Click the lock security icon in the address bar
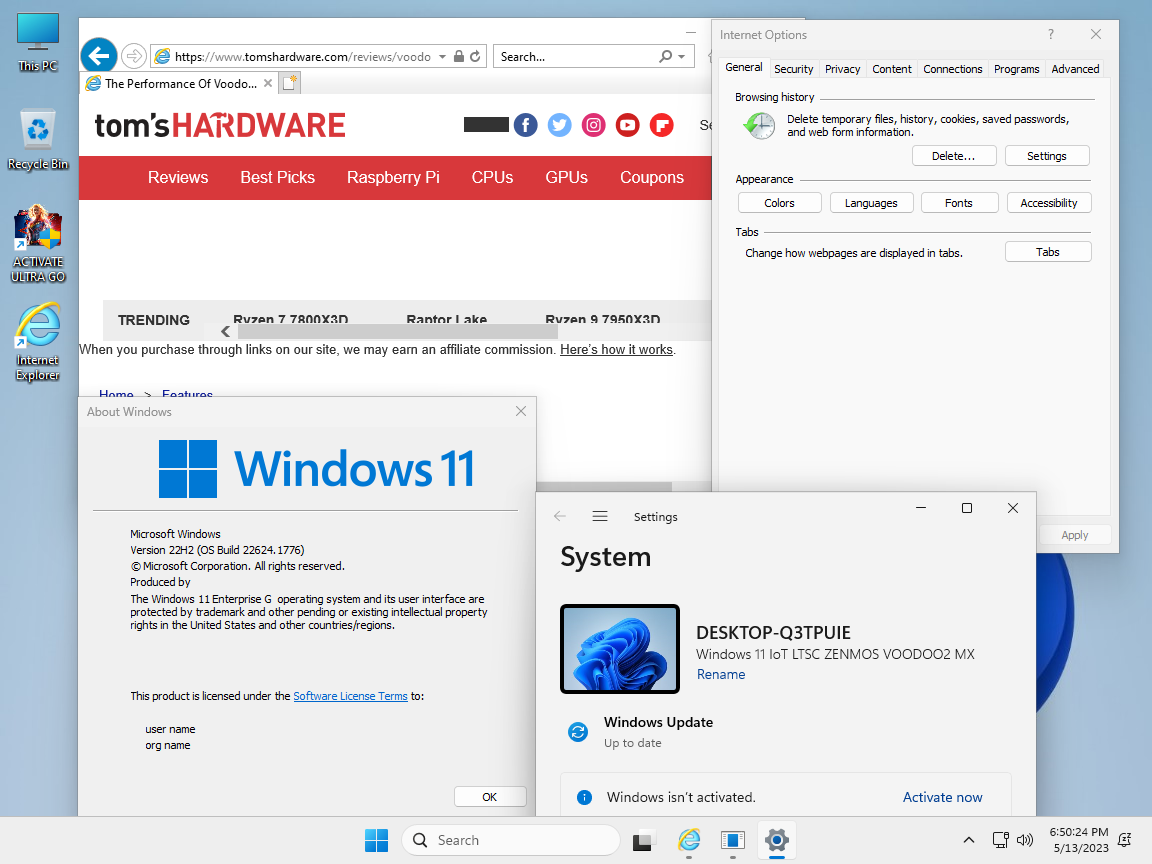 click(458, 57)
